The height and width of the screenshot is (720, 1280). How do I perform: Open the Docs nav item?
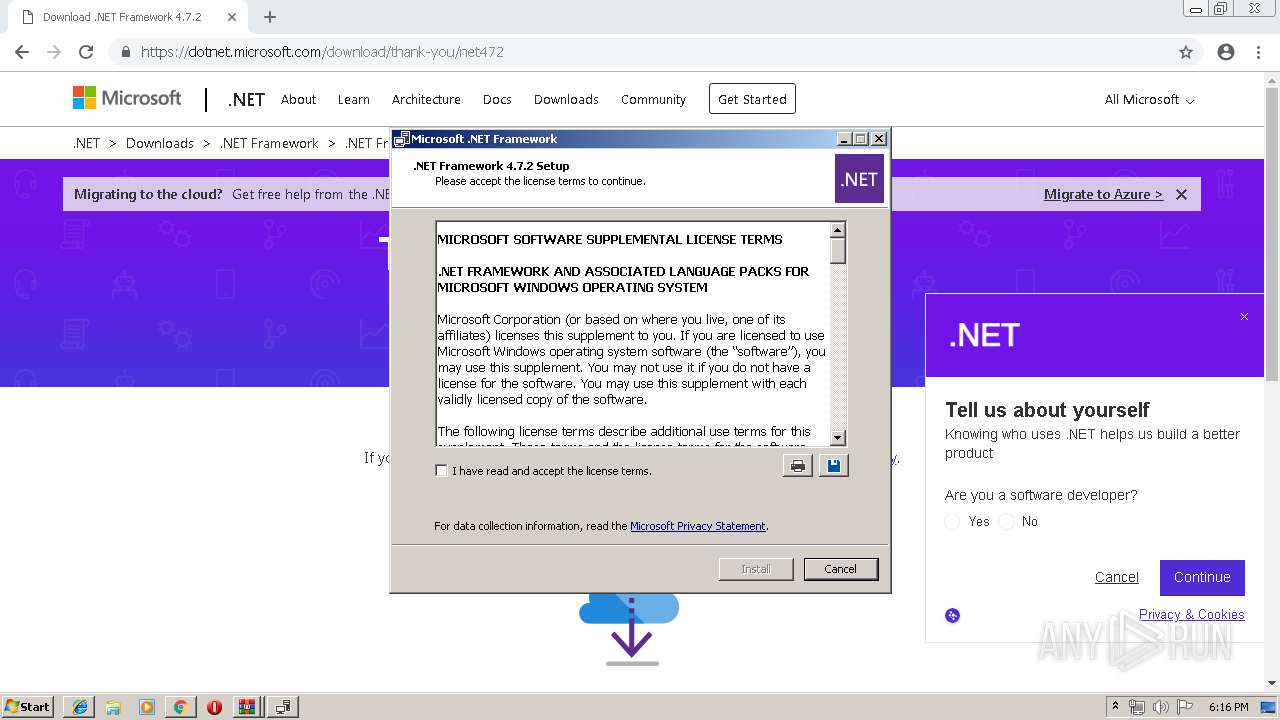(x=497, y=99)
